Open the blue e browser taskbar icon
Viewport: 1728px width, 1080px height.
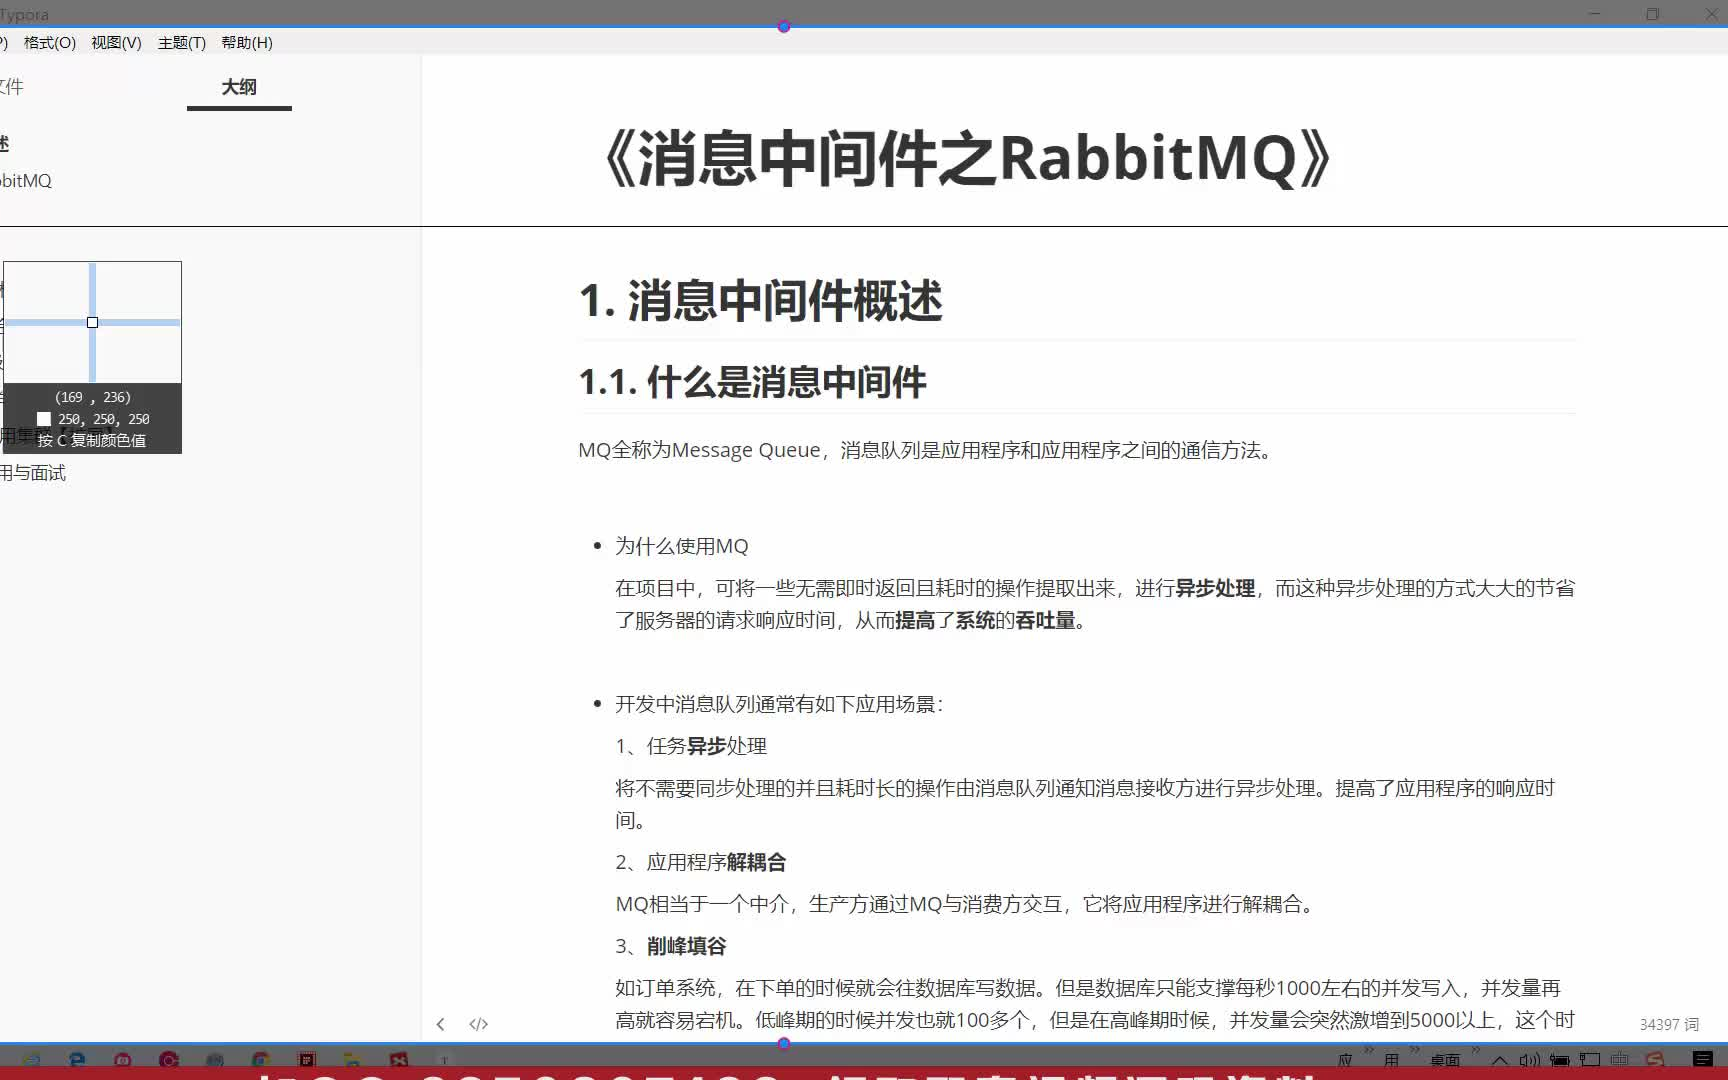tap(77, 1059)
